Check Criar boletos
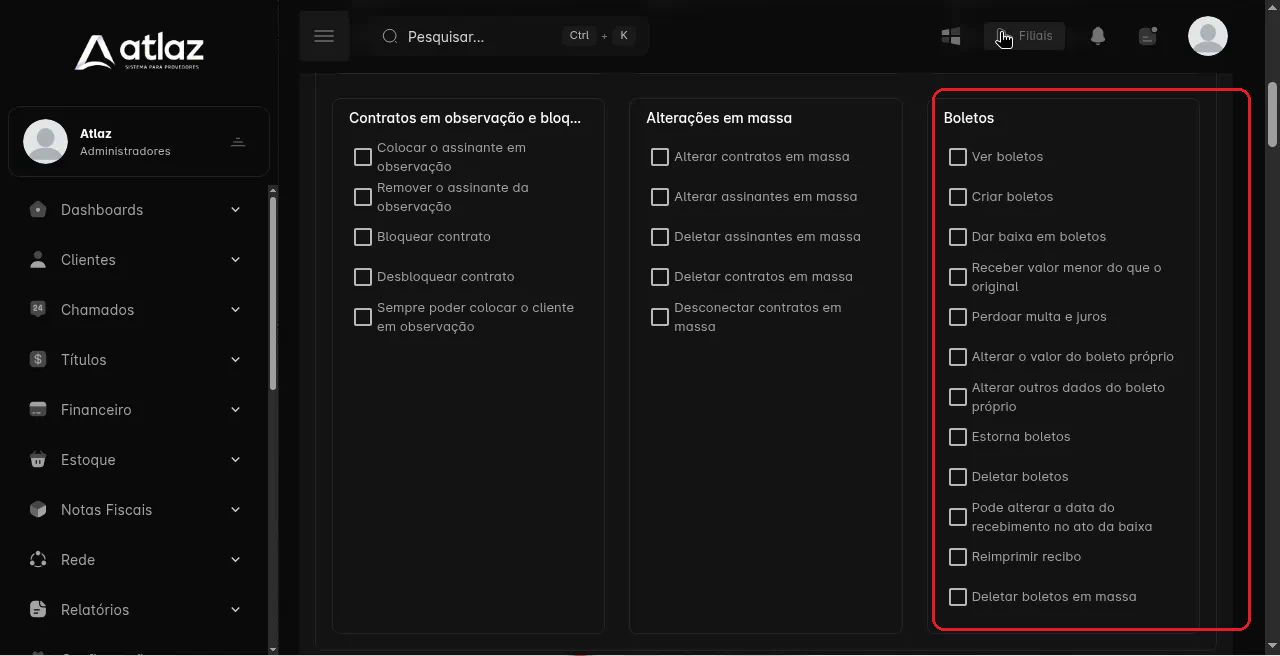This screenshot has width=1280, height=656. [x=958, y=197]
